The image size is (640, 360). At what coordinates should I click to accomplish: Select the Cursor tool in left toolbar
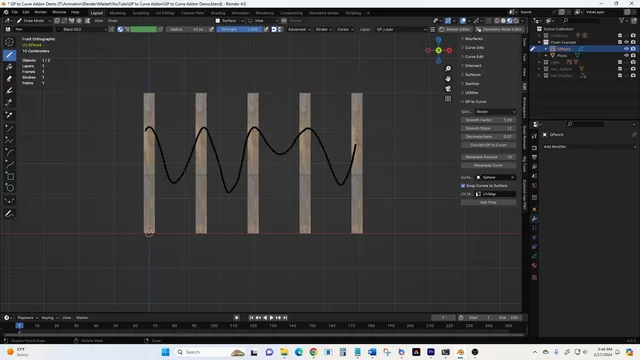[x=9, y=42]
